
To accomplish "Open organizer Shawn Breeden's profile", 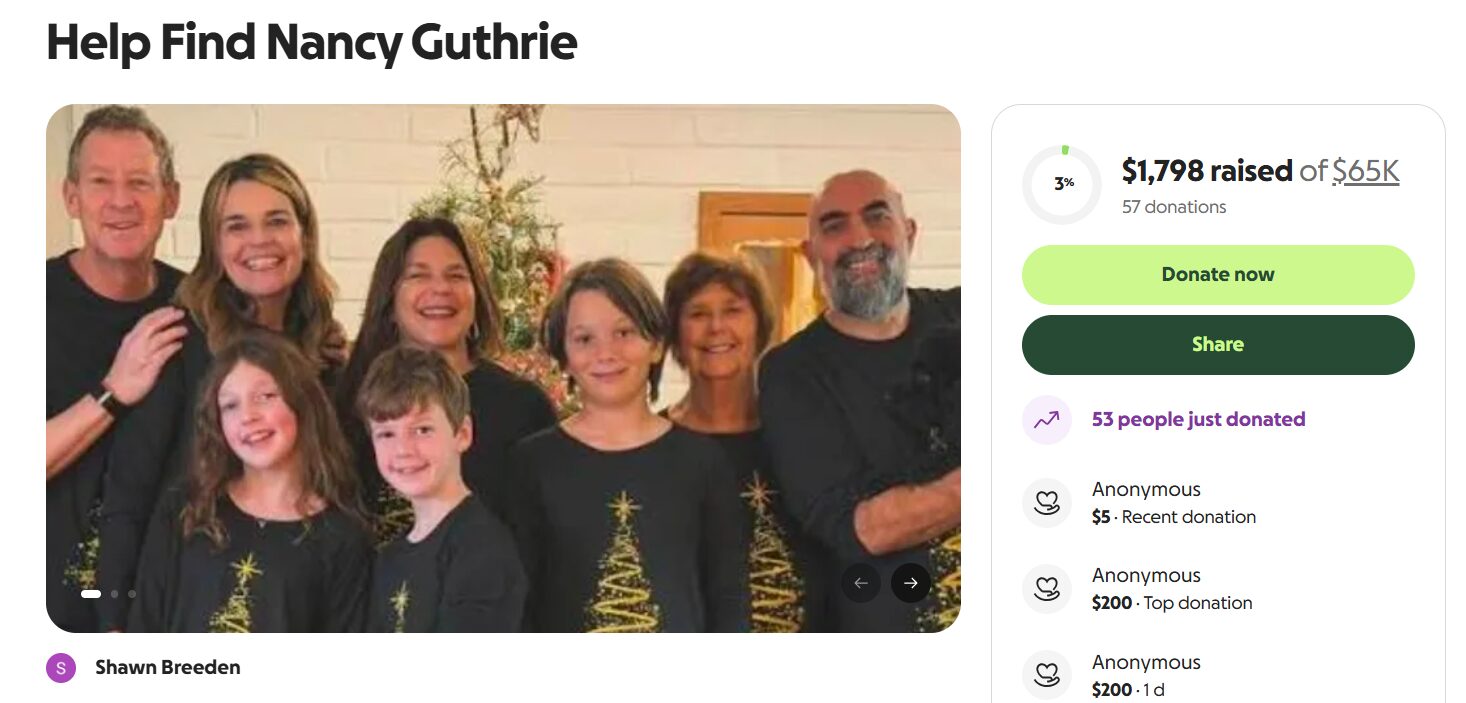I will tap(168, 667).
